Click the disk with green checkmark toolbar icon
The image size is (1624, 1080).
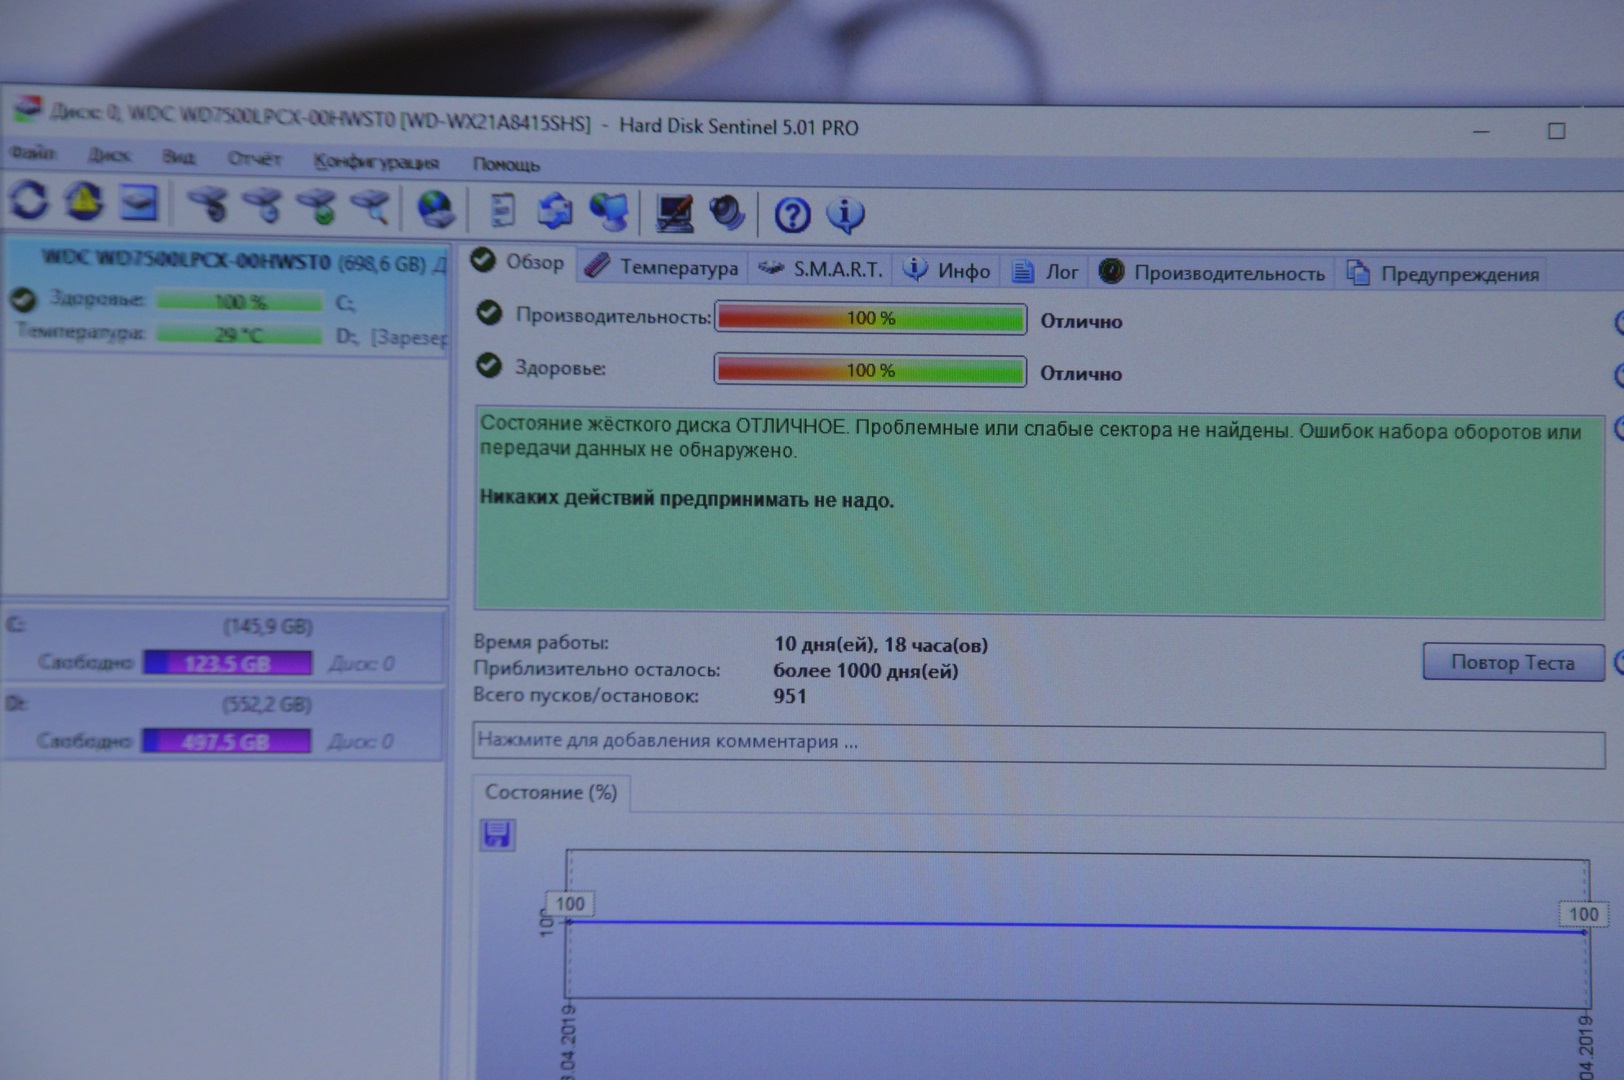(x=317, y=206)
